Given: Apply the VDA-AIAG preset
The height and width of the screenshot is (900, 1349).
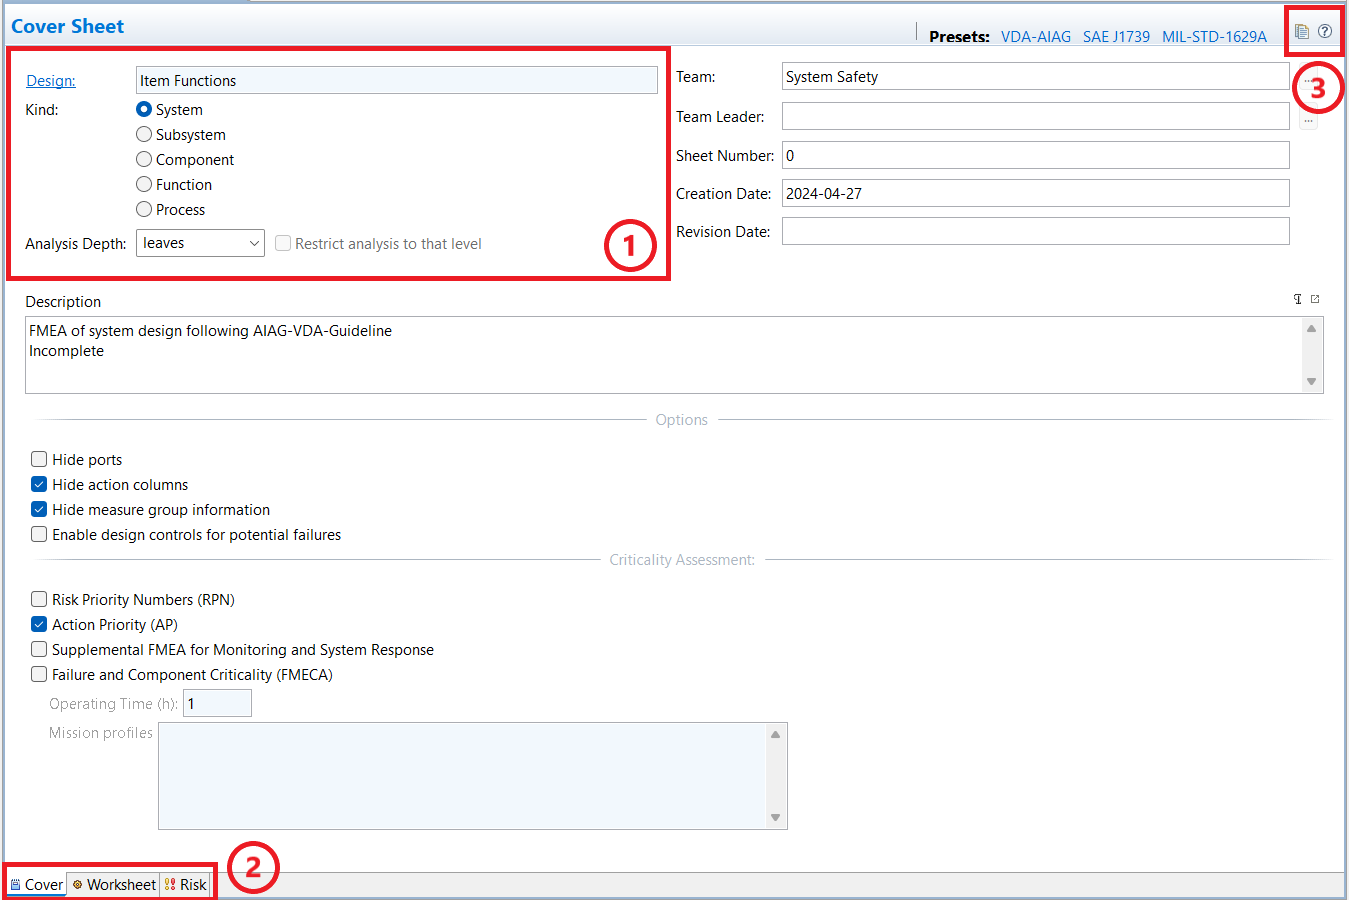Looking at the screenshot, I should click(1035, 37).
